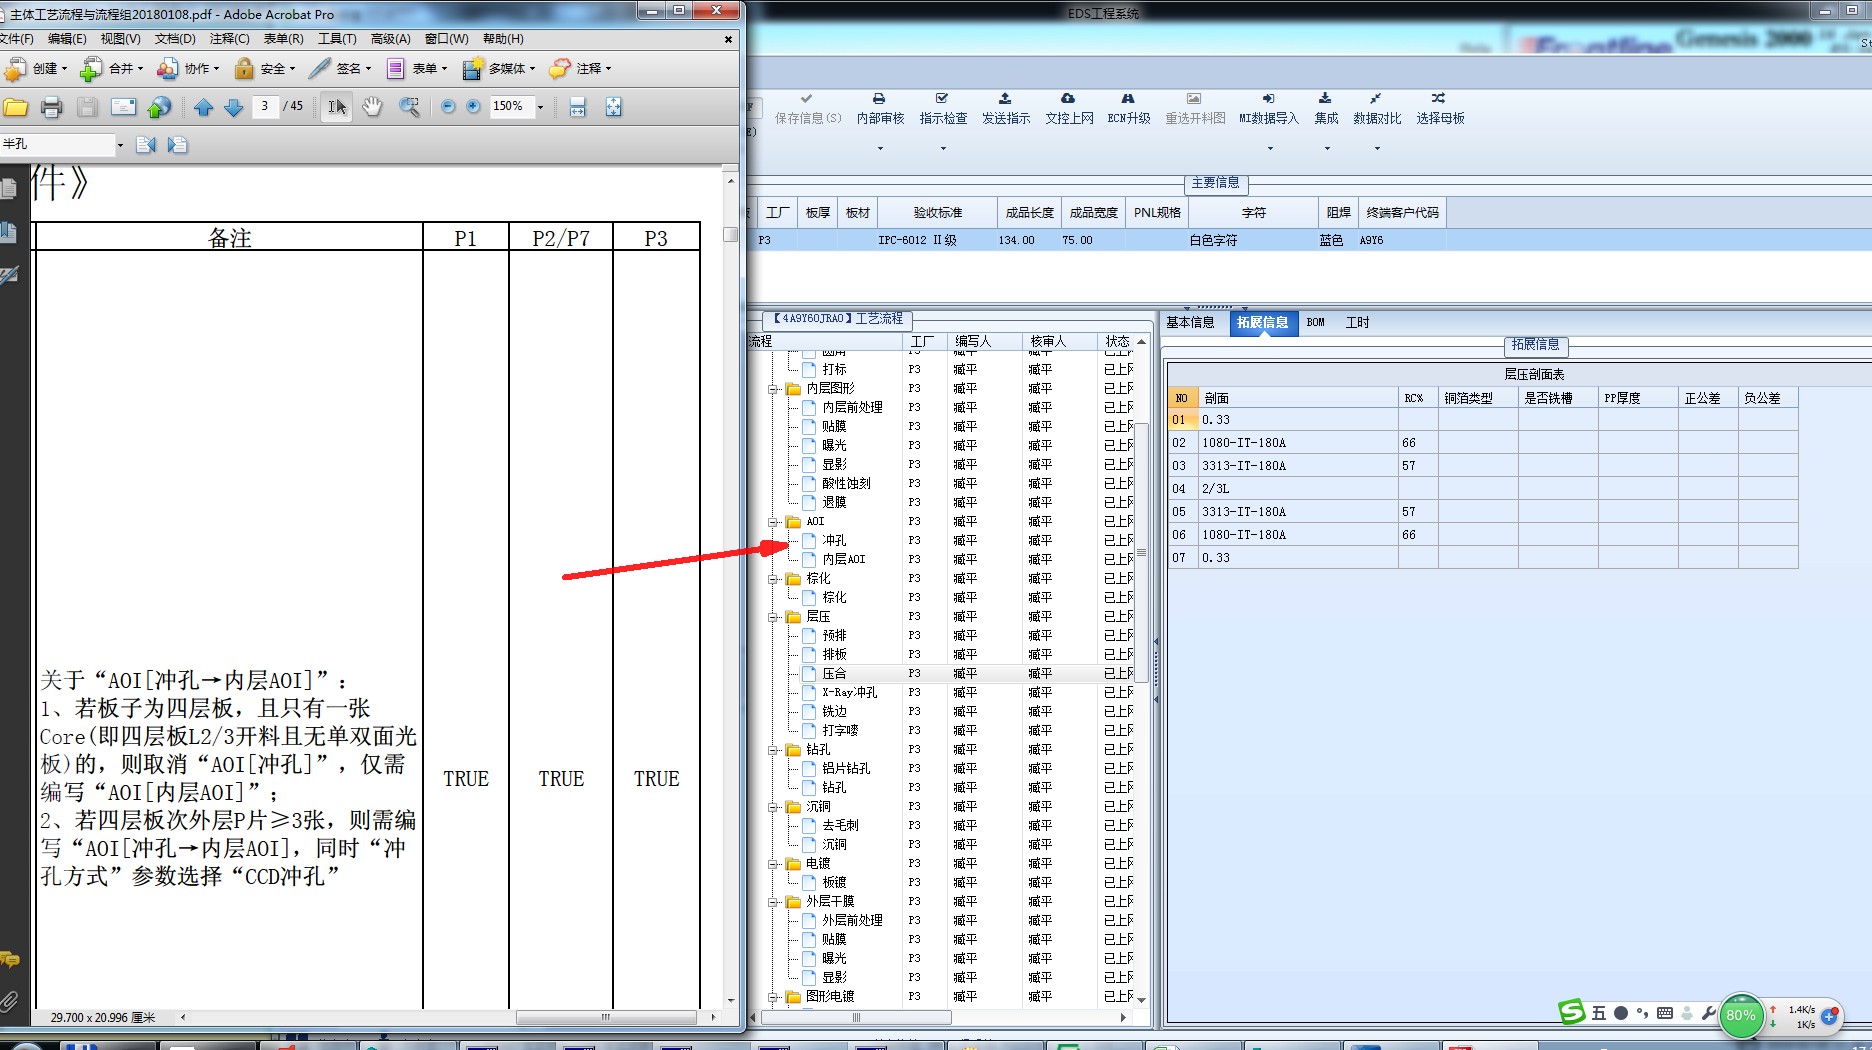This screenshot has height=1050, width=1872.
Task: Click the Find Previous search result icon
Action: [146, 145]
